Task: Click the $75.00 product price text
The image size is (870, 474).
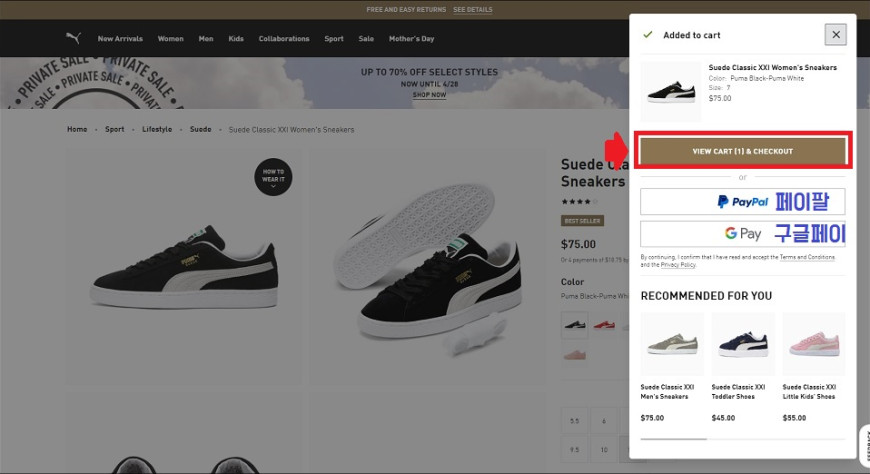Action: pos(578,244)
